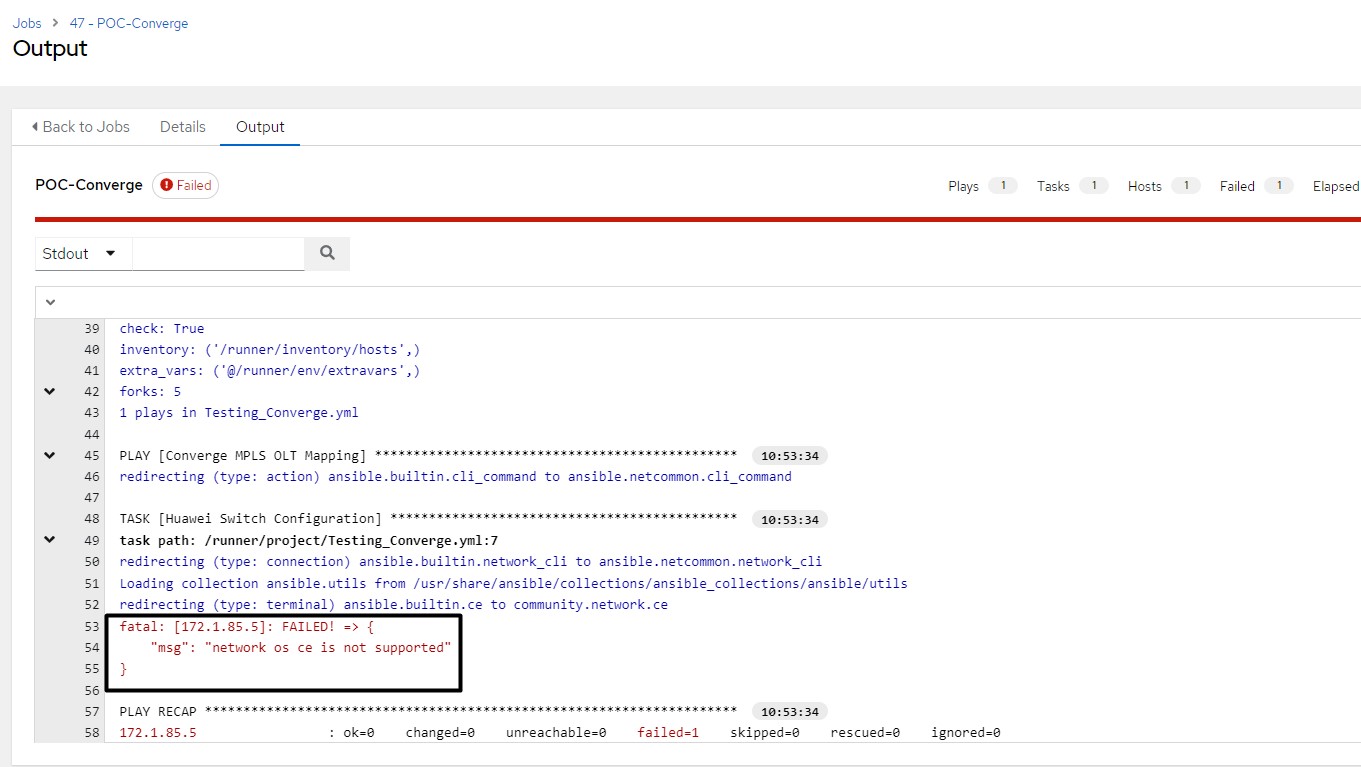Click the '1 plays in Testing_Converge.yml' line

coord(239,413)
